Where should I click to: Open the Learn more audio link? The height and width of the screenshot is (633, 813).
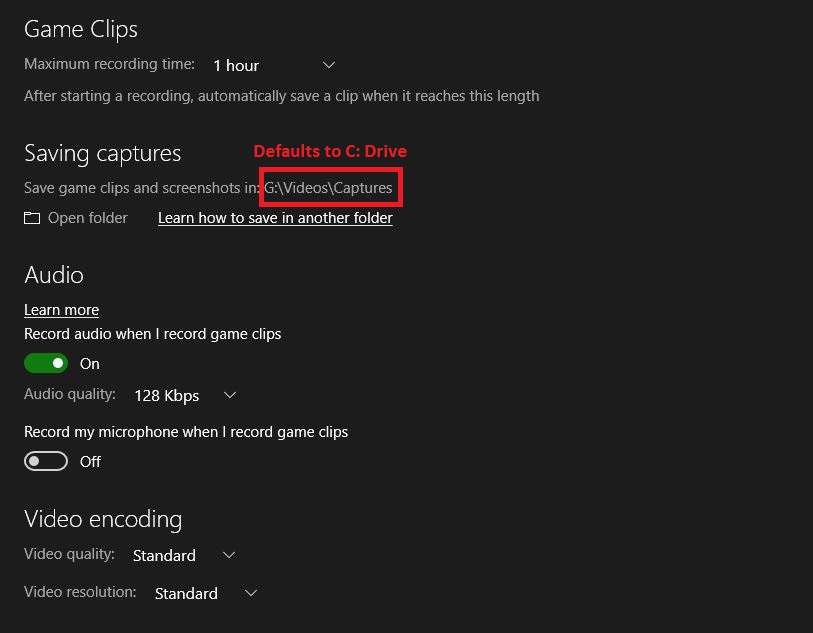[x=61, y=310]
